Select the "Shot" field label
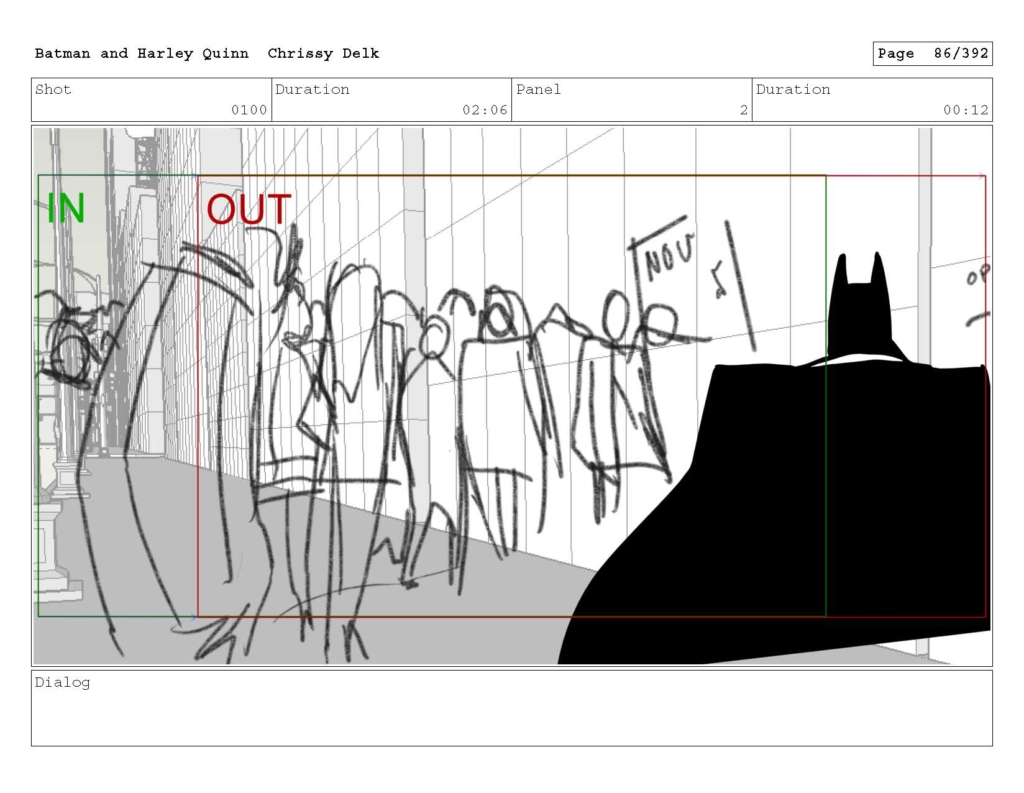 coord(53,89)
